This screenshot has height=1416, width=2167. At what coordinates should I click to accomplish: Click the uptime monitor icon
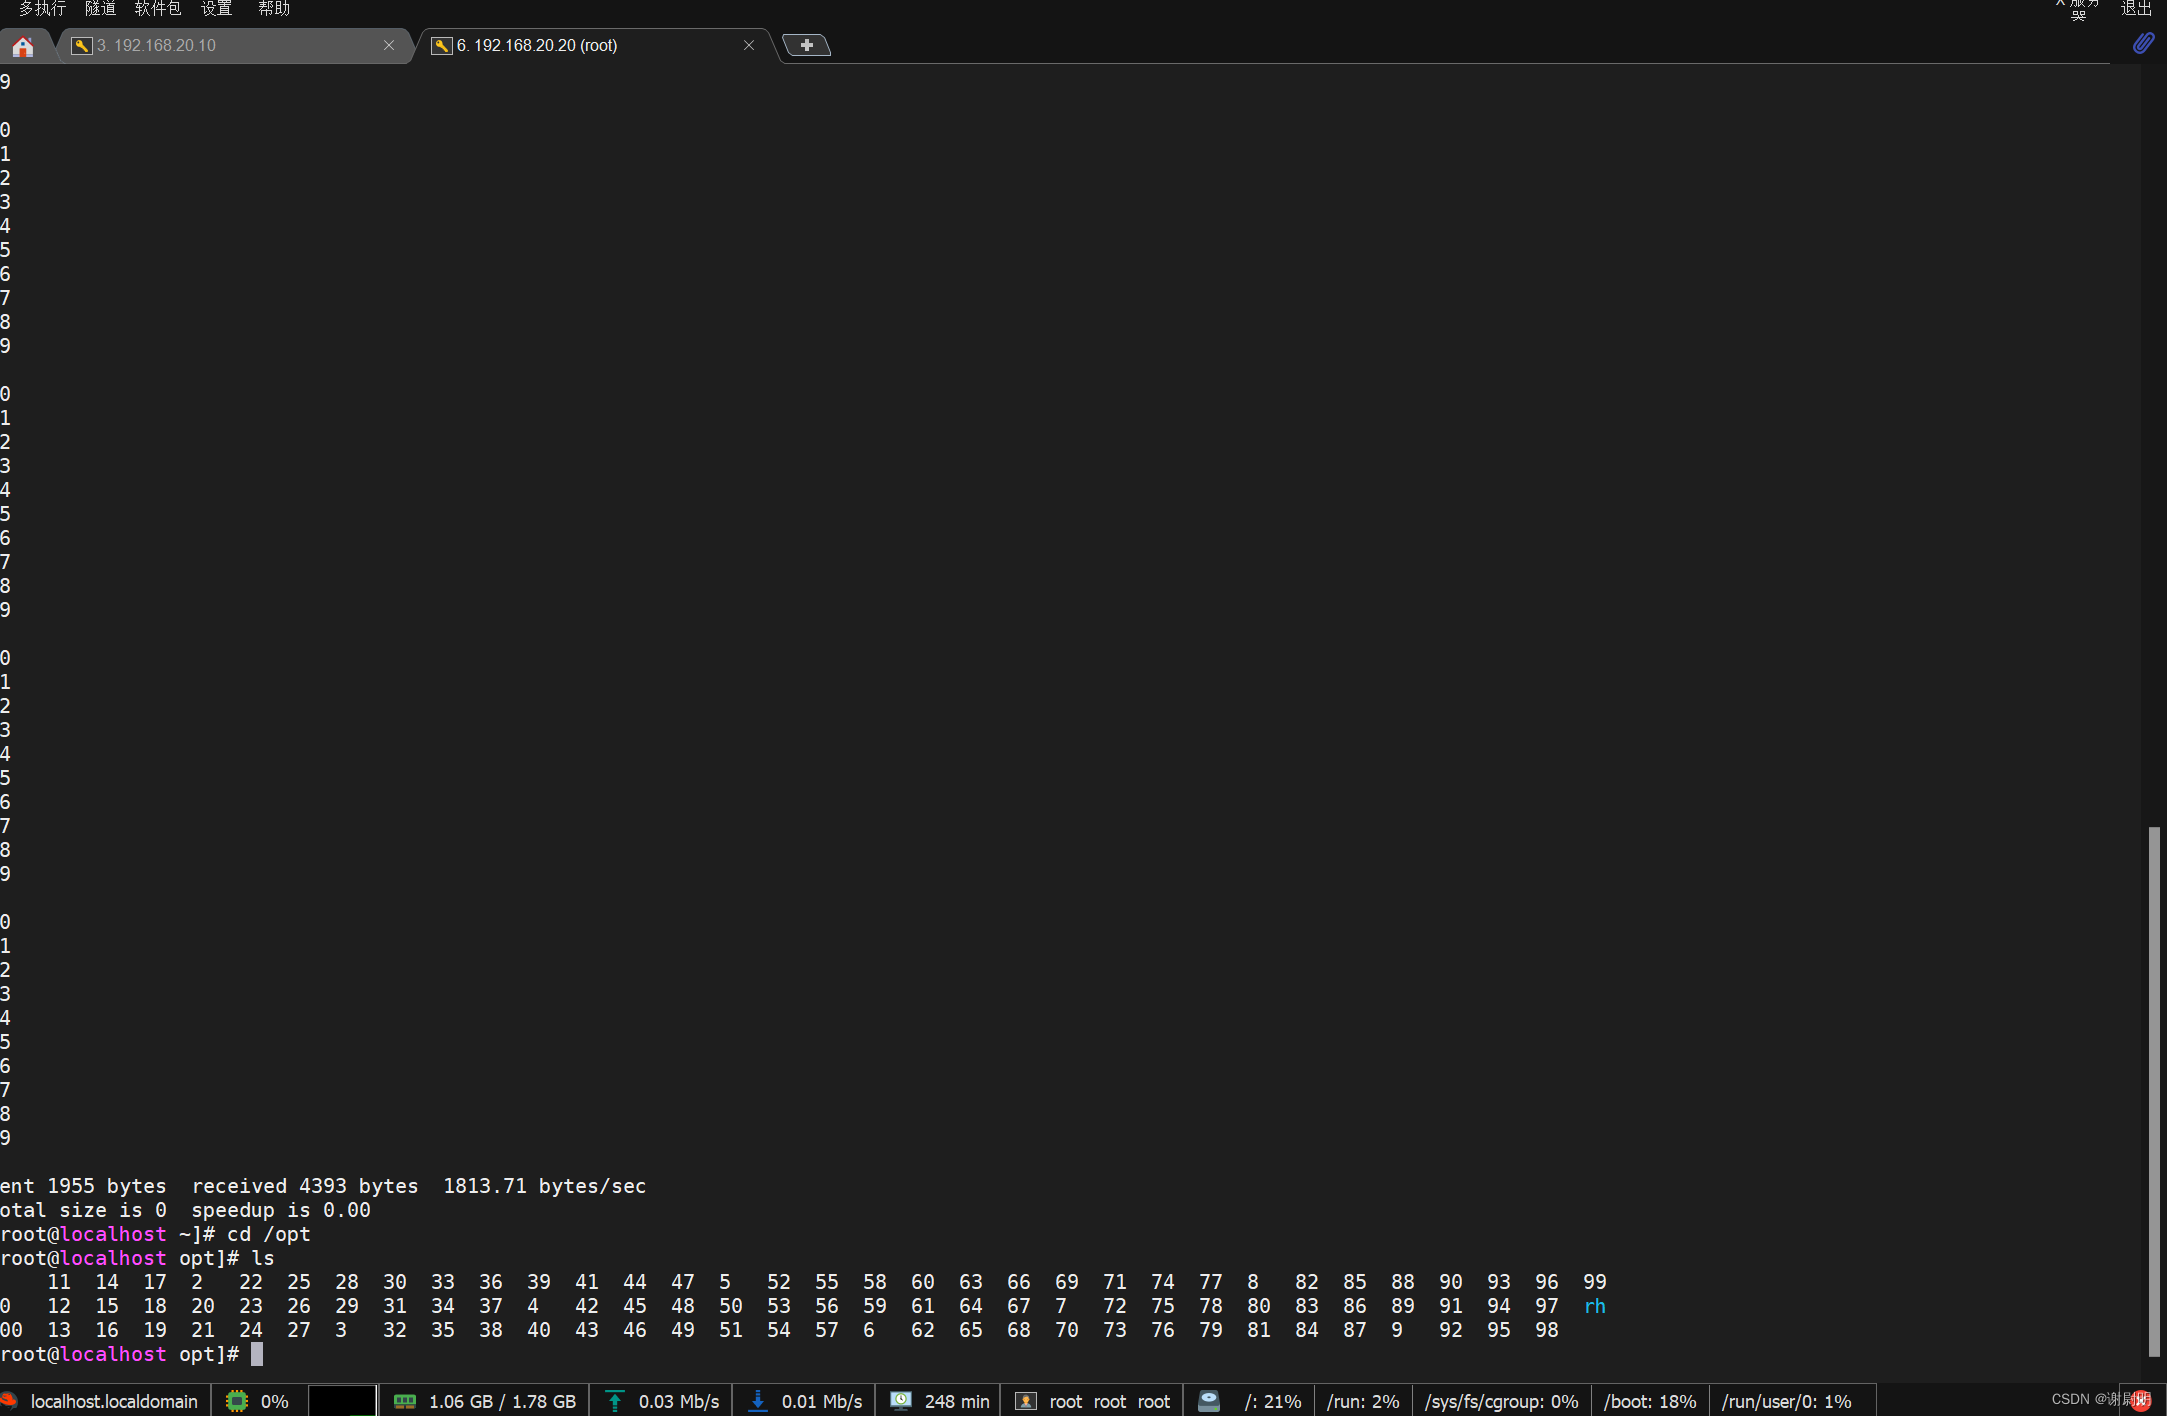(x=901, y=1401)
